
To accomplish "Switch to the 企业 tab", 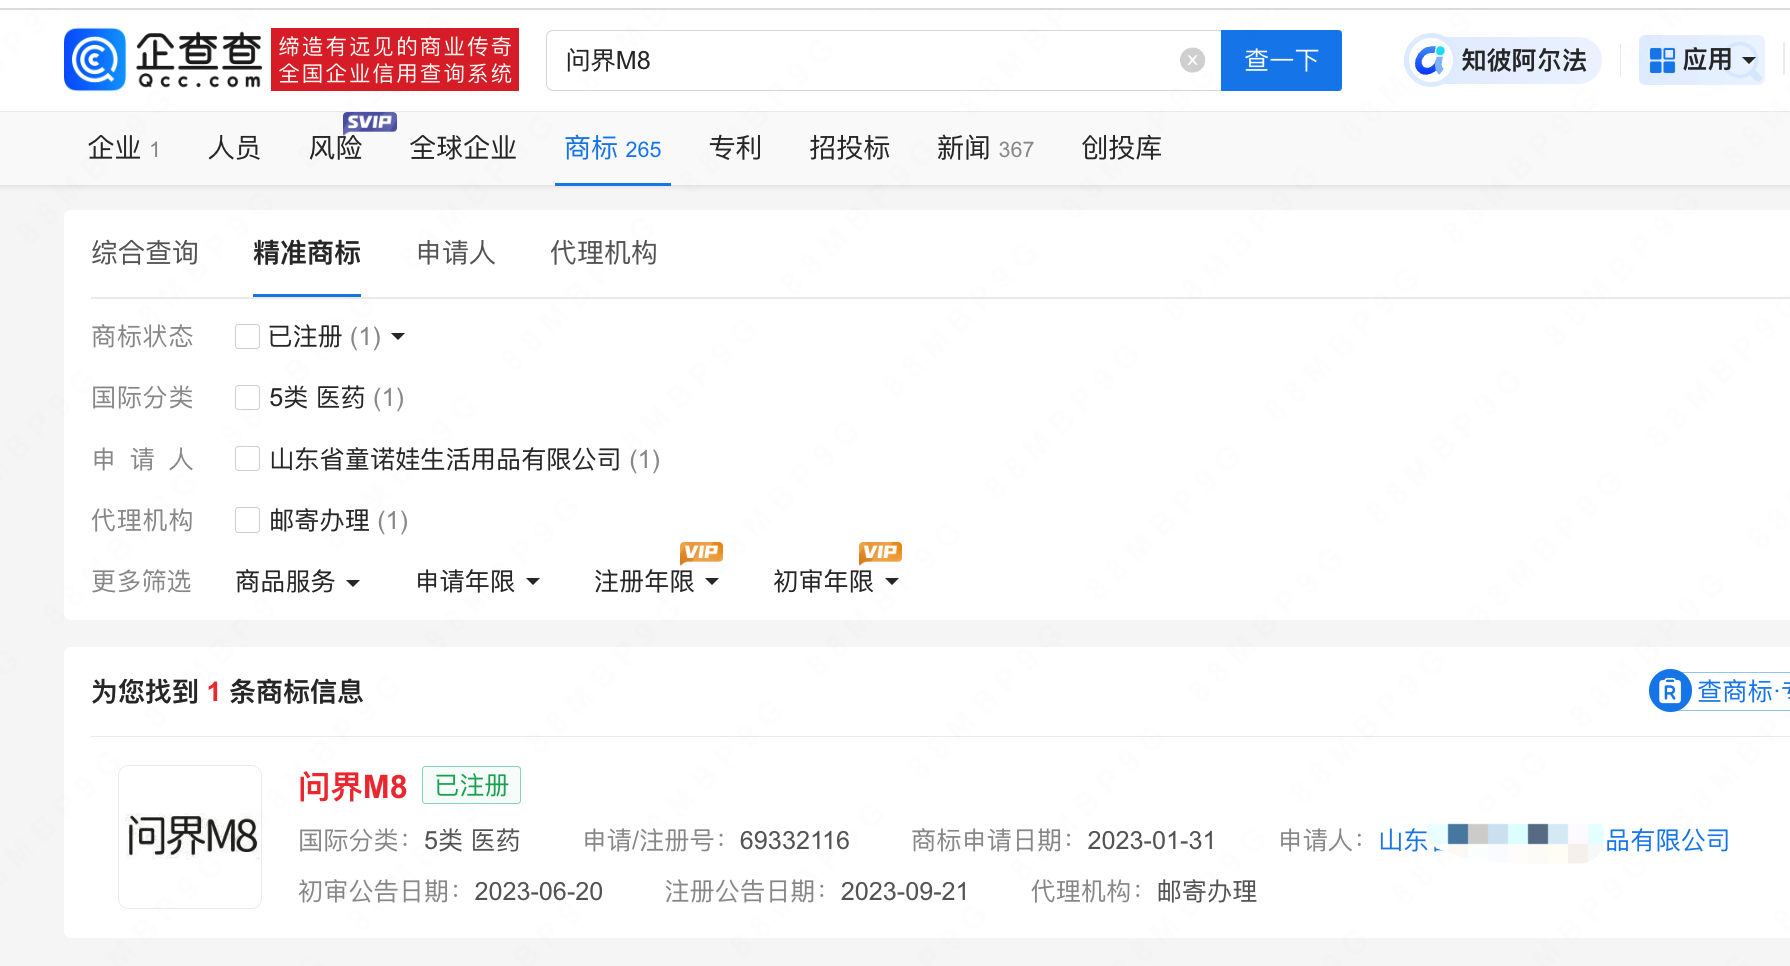I will pos(123,148).
